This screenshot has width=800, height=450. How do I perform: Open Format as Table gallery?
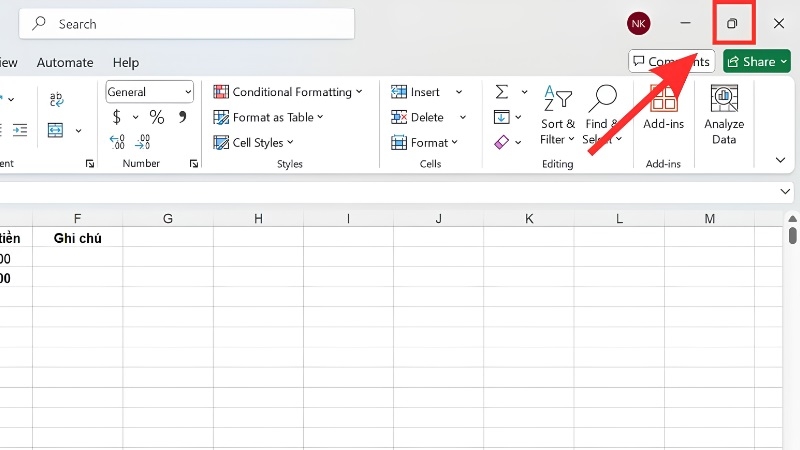(x=268, y=117)
